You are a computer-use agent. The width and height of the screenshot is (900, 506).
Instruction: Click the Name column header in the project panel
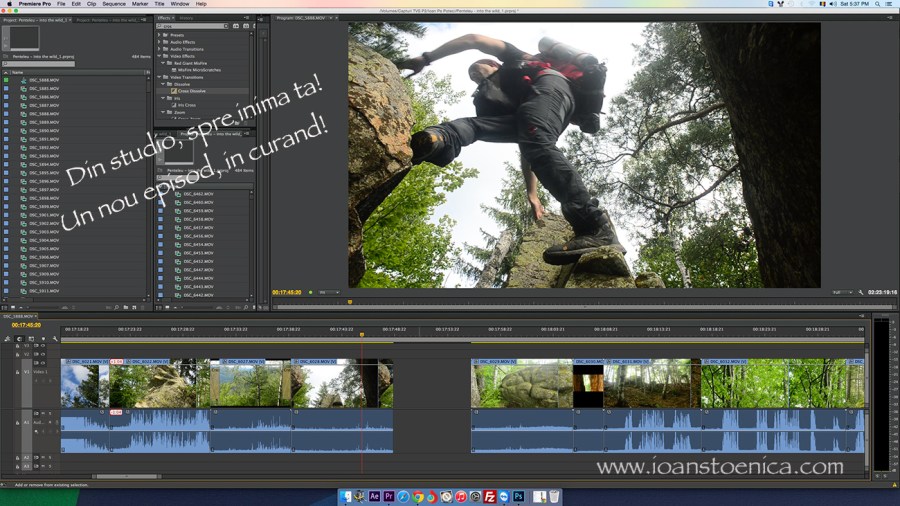point(18,72)
